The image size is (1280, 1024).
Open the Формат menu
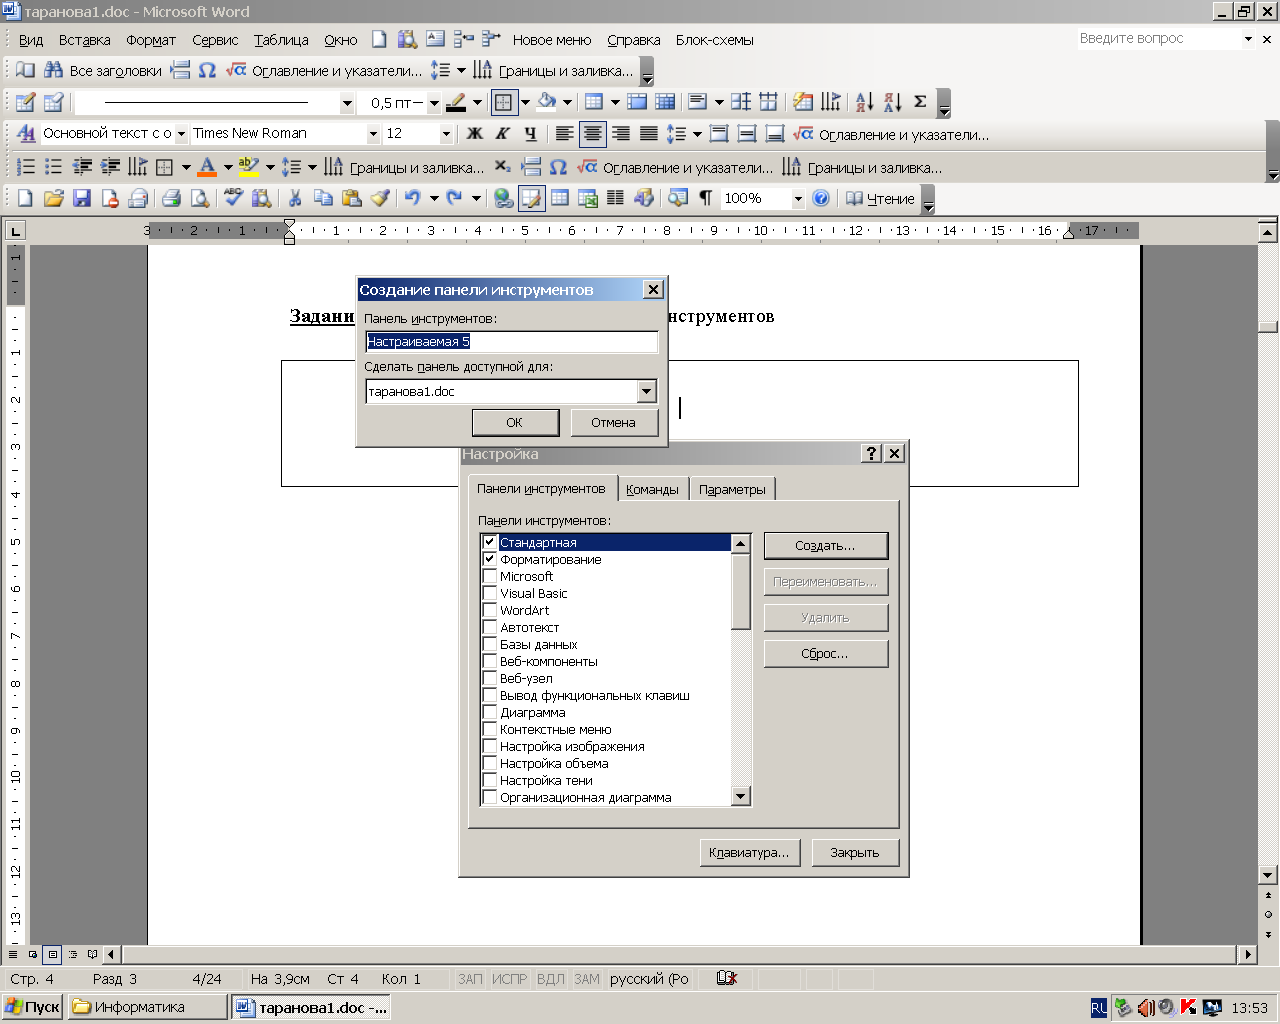point(151,40)
